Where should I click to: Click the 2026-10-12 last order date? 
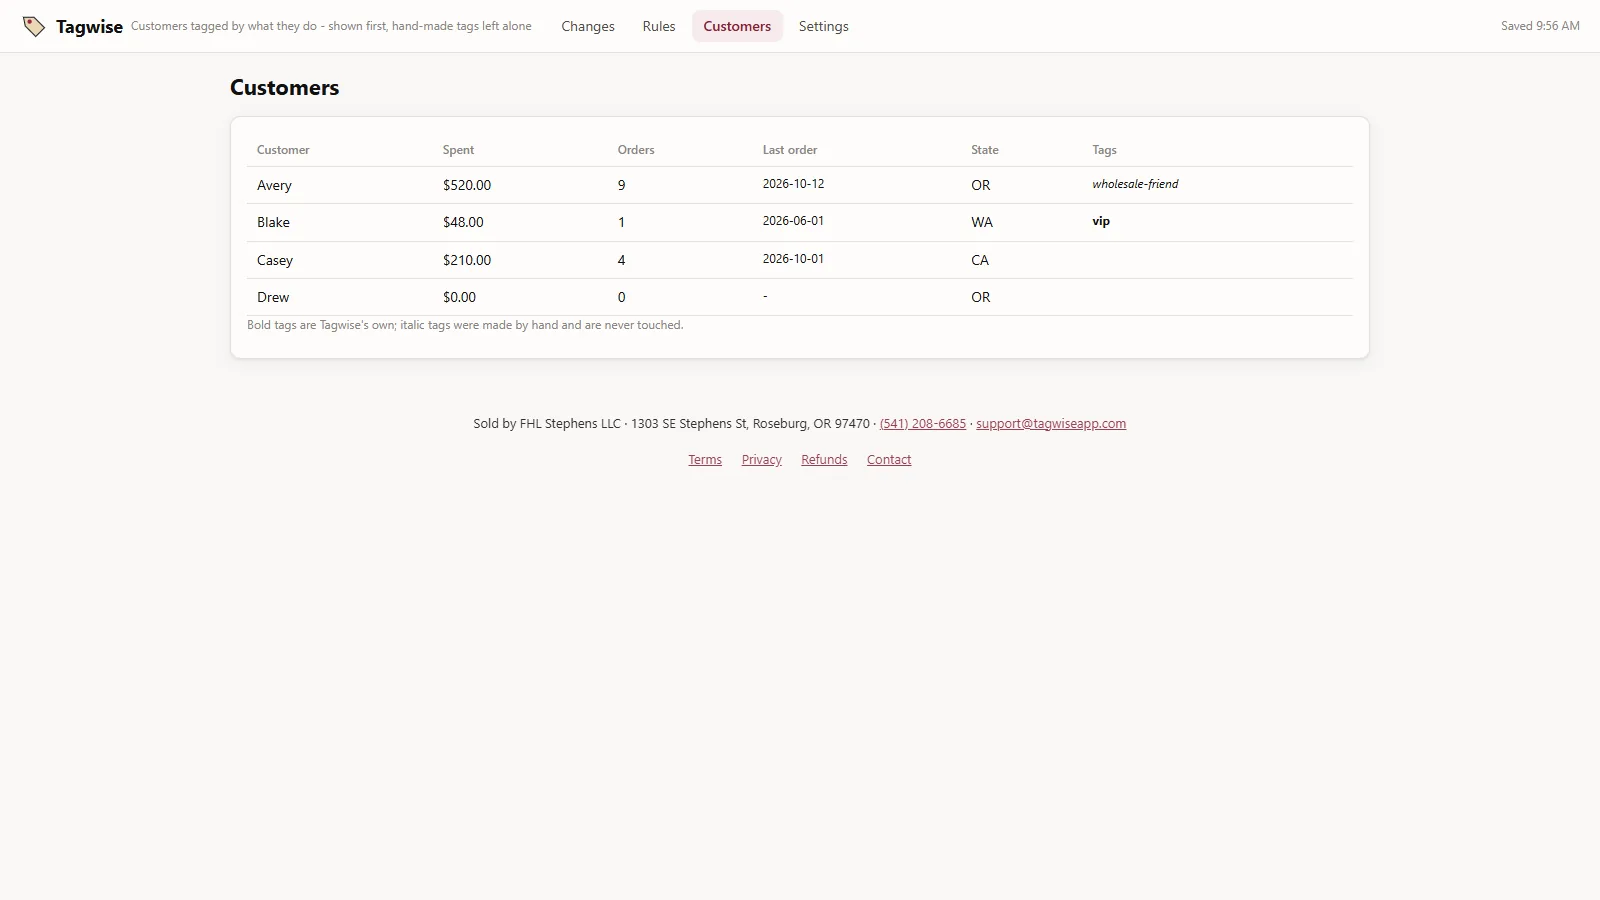coord(794,184)
